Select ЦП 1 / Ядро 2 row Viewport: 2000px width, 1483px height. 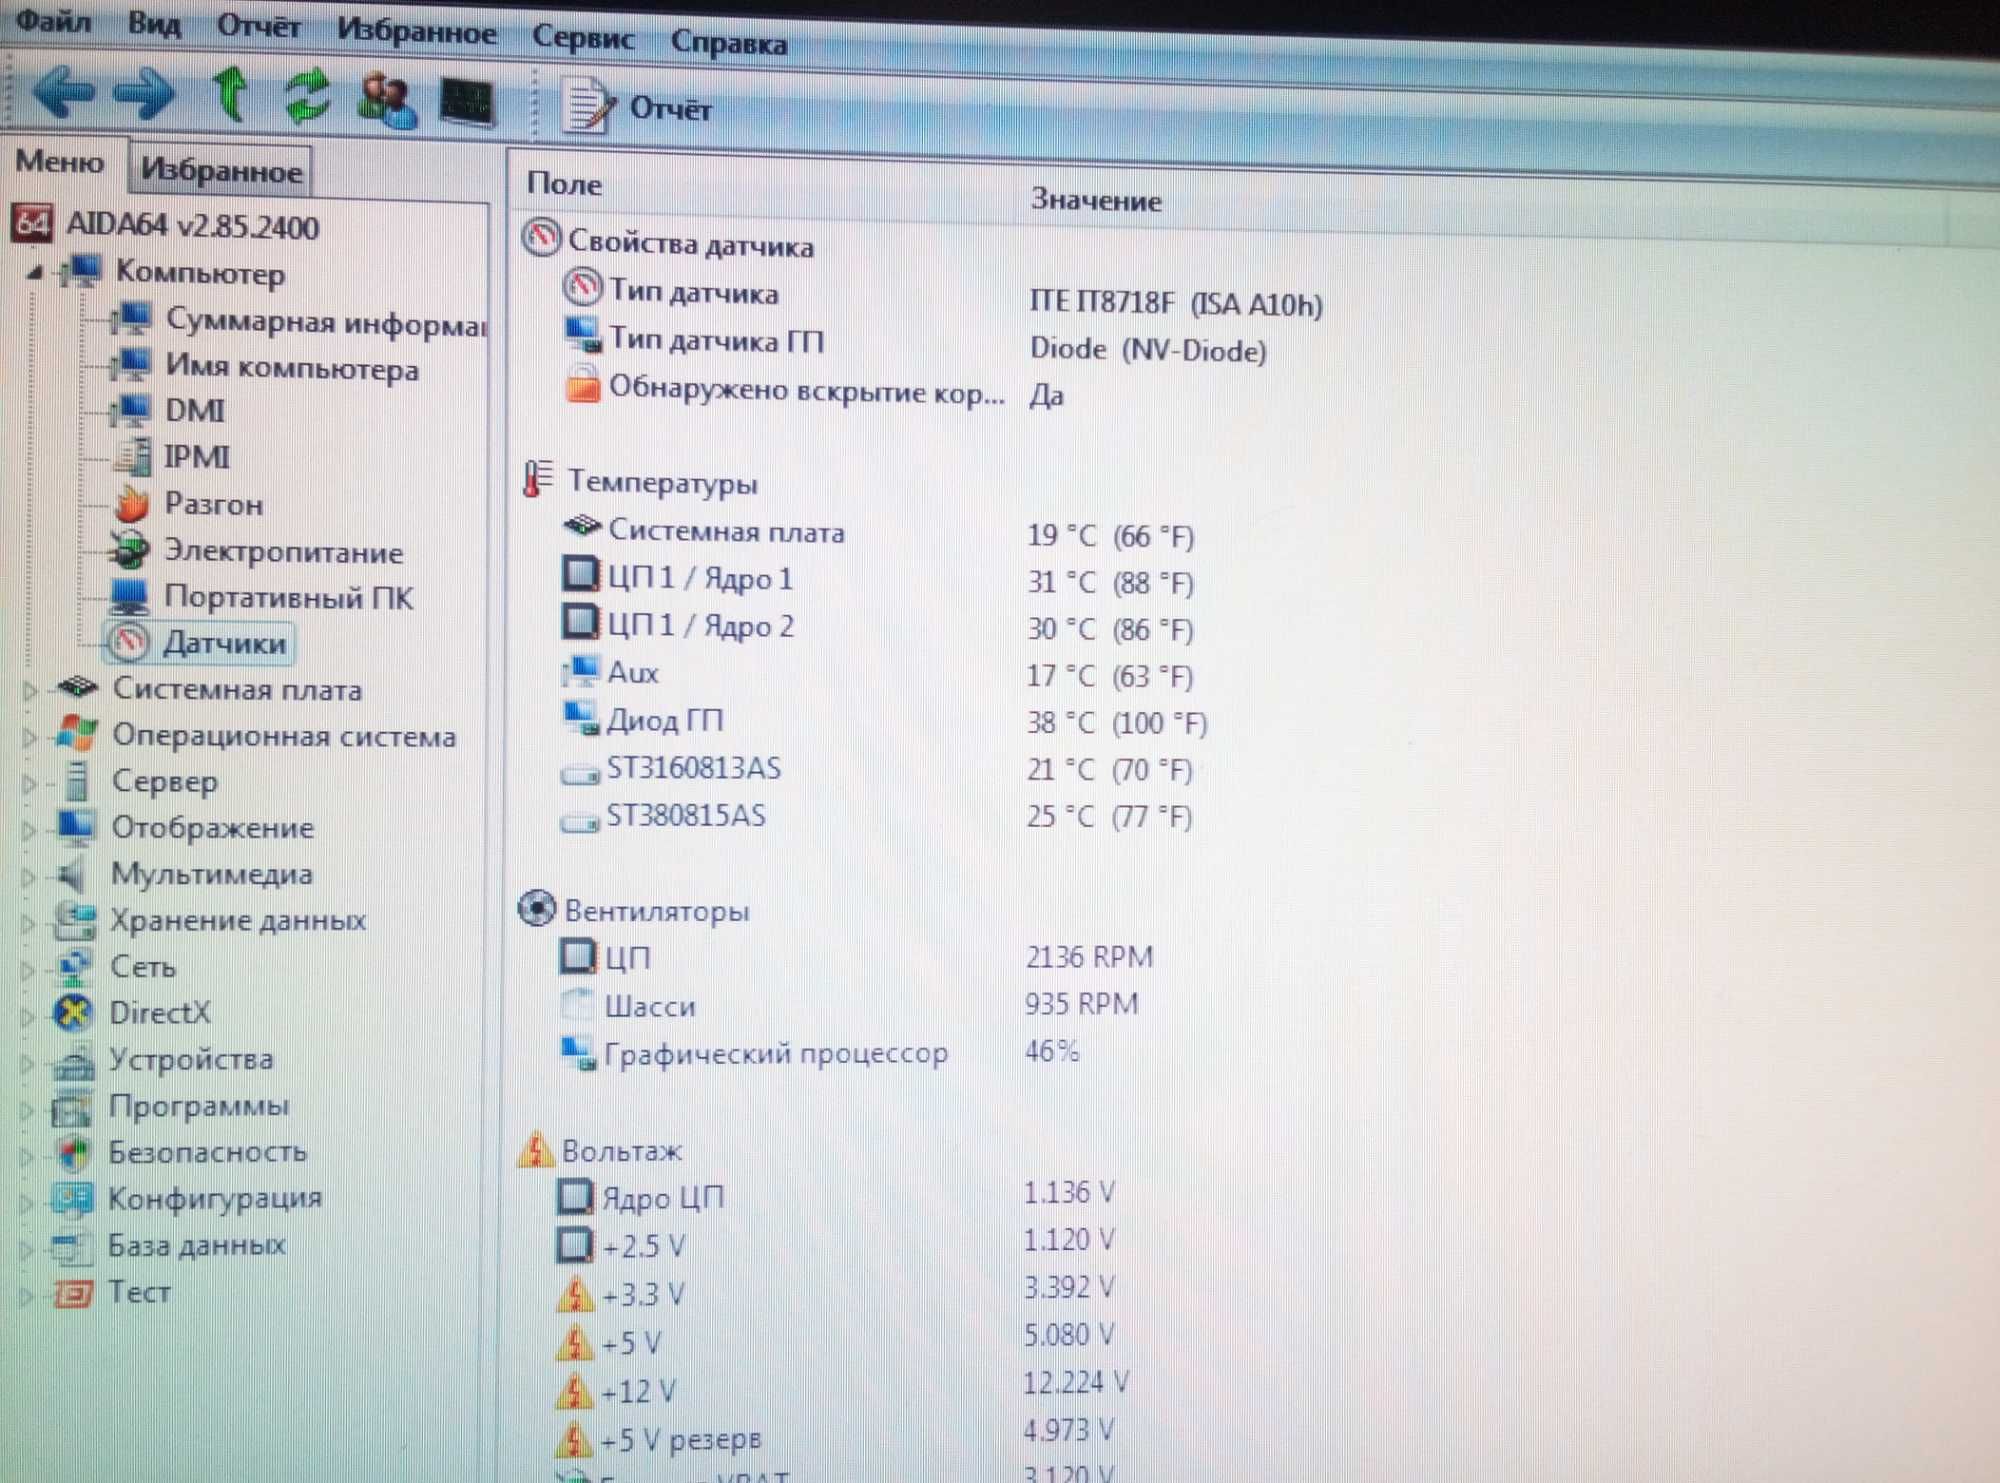877,626
